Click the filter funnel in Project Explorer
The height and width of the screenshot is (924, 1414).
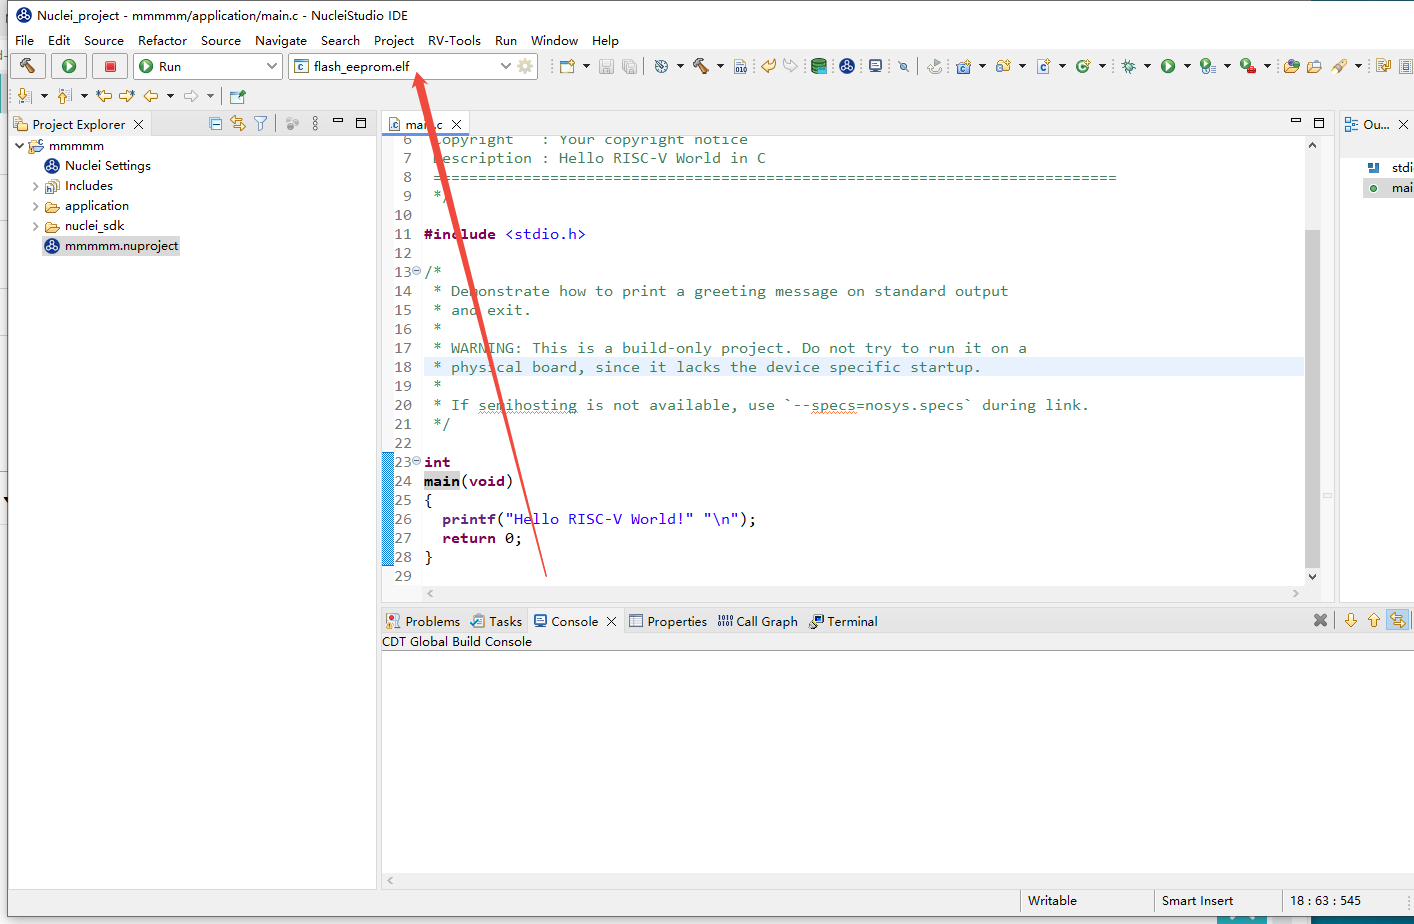pyautogui.click(x=261, y=123)
